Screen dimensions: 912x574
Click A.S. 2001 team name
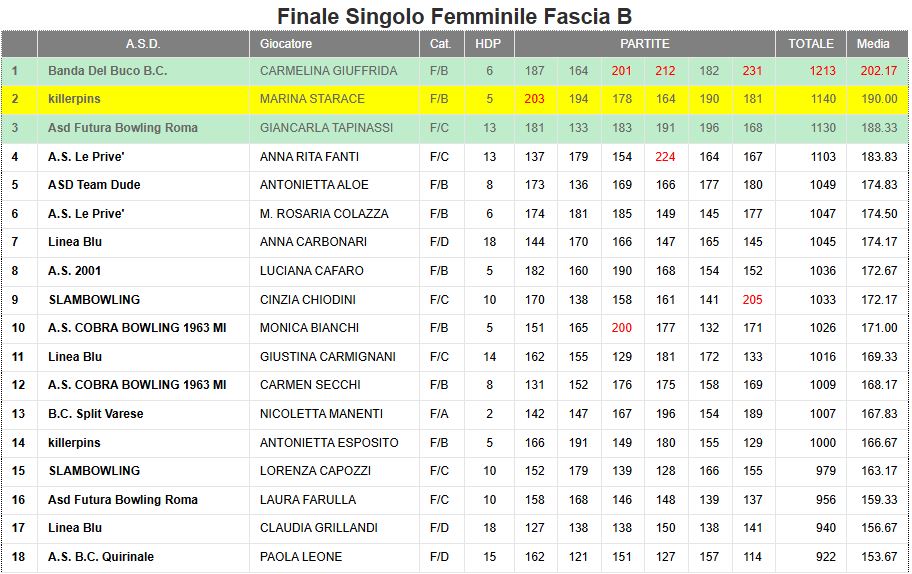point(75,271)
